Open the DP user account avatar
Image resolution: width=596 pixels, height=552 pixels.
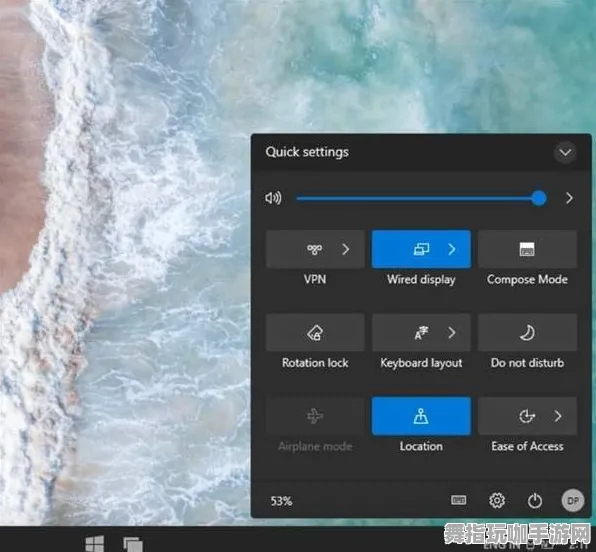tap(573, 501)
